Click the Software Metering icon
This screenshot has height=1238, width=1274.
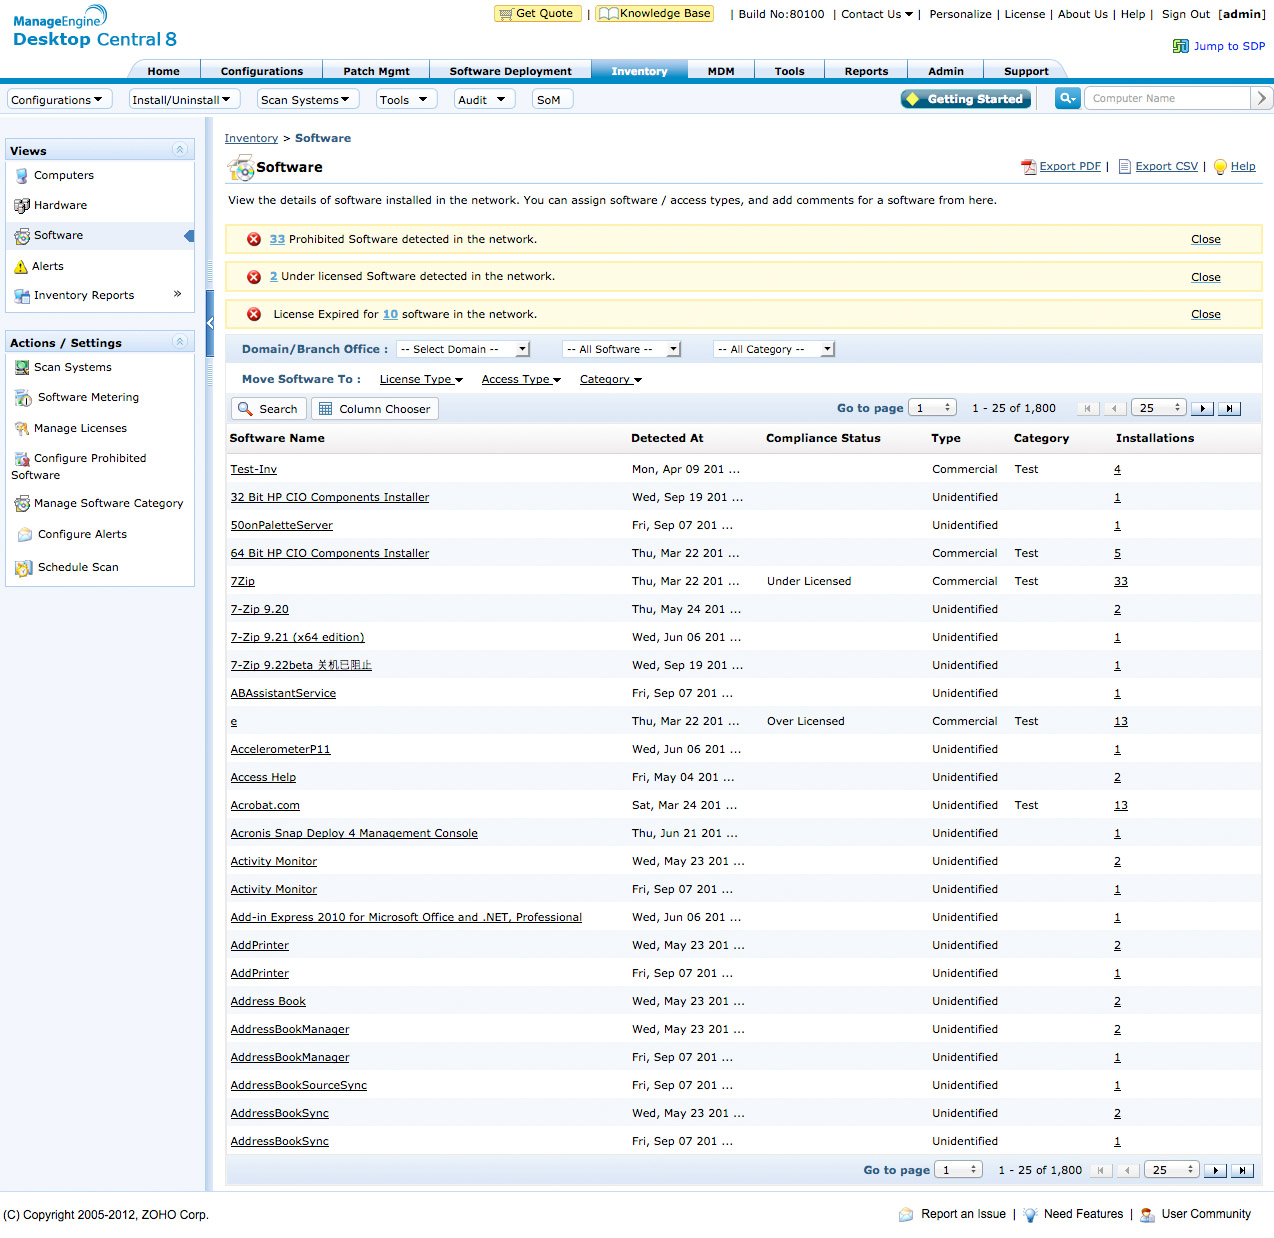click(24, 398)
